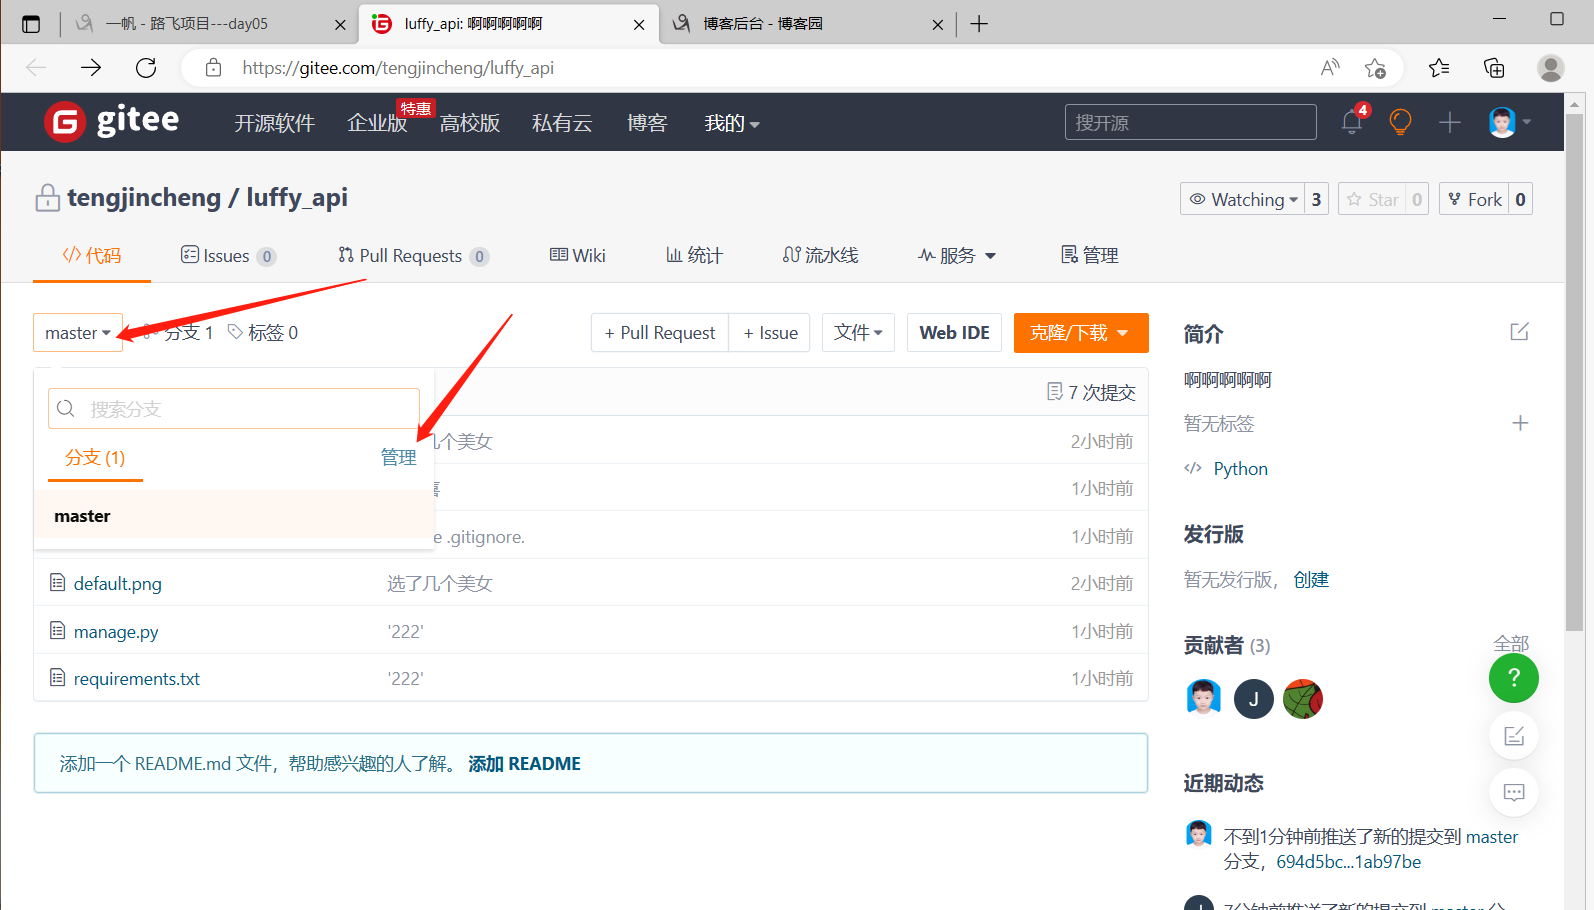Image resolution: width=1594 pixels, height=910 pixels.
Task: Open the browser profile icon
Action: (1551, 68)
